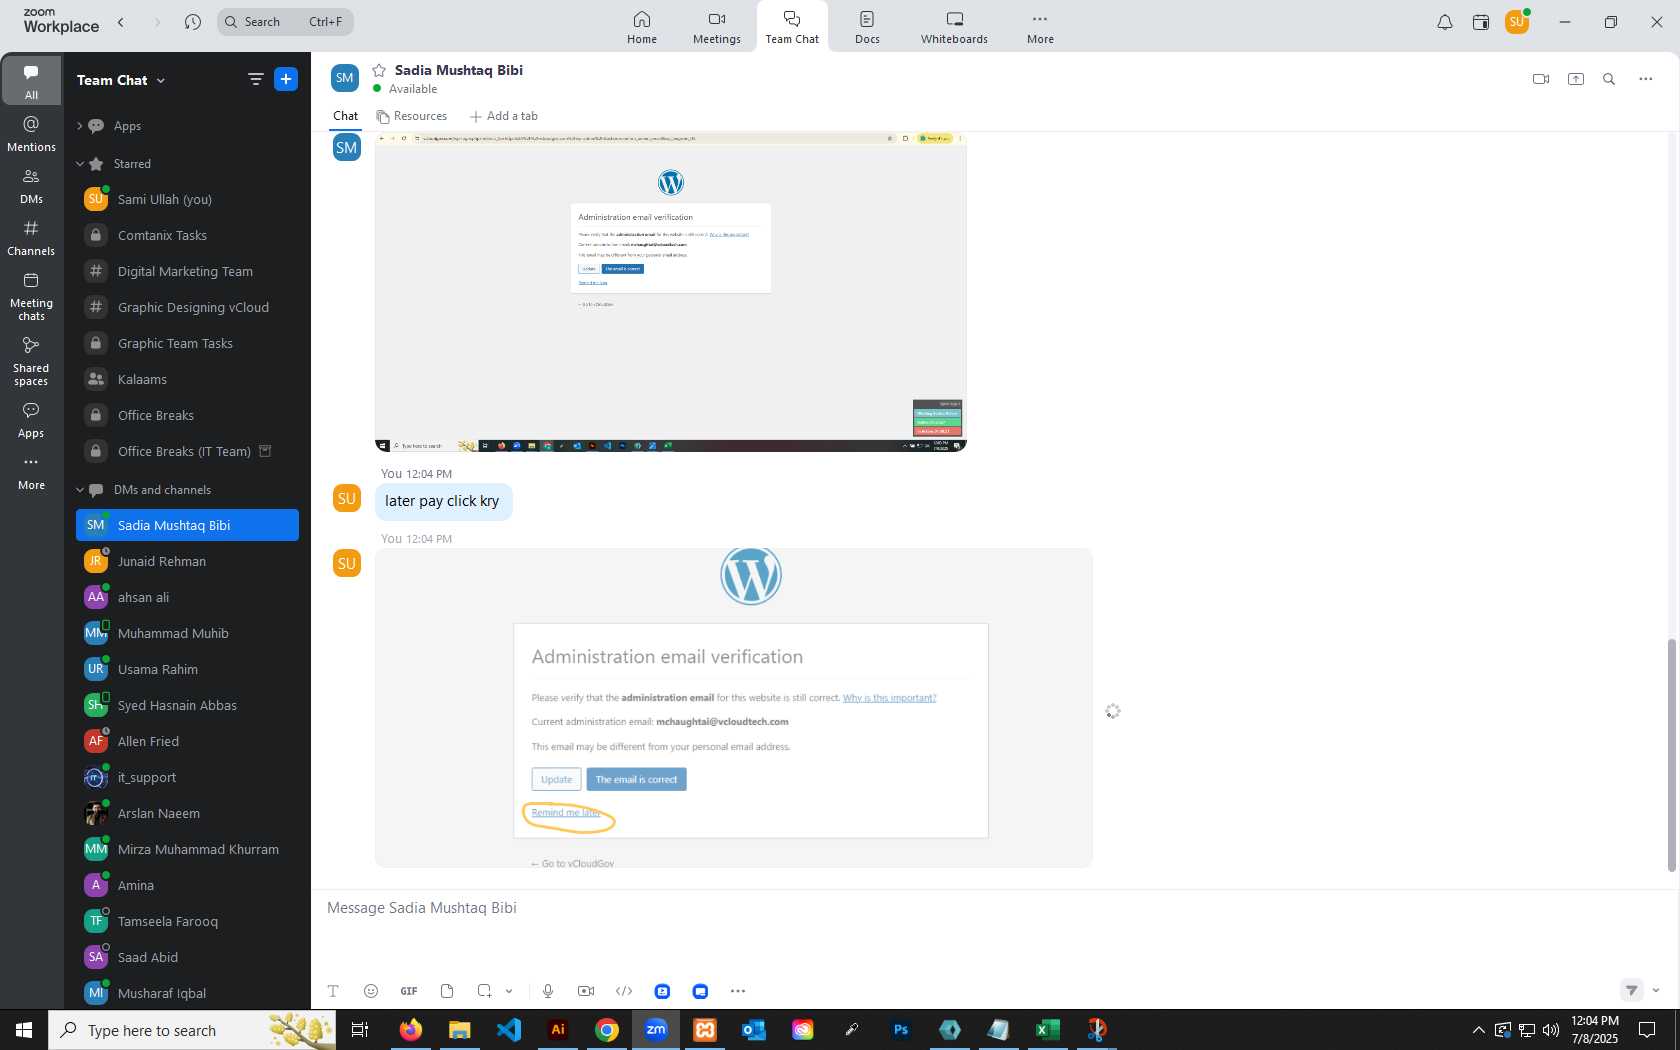This screenshot has height=1050, width=1680.
Task: Open Mentions in left sidebar
Action: (x=31, y=134)
